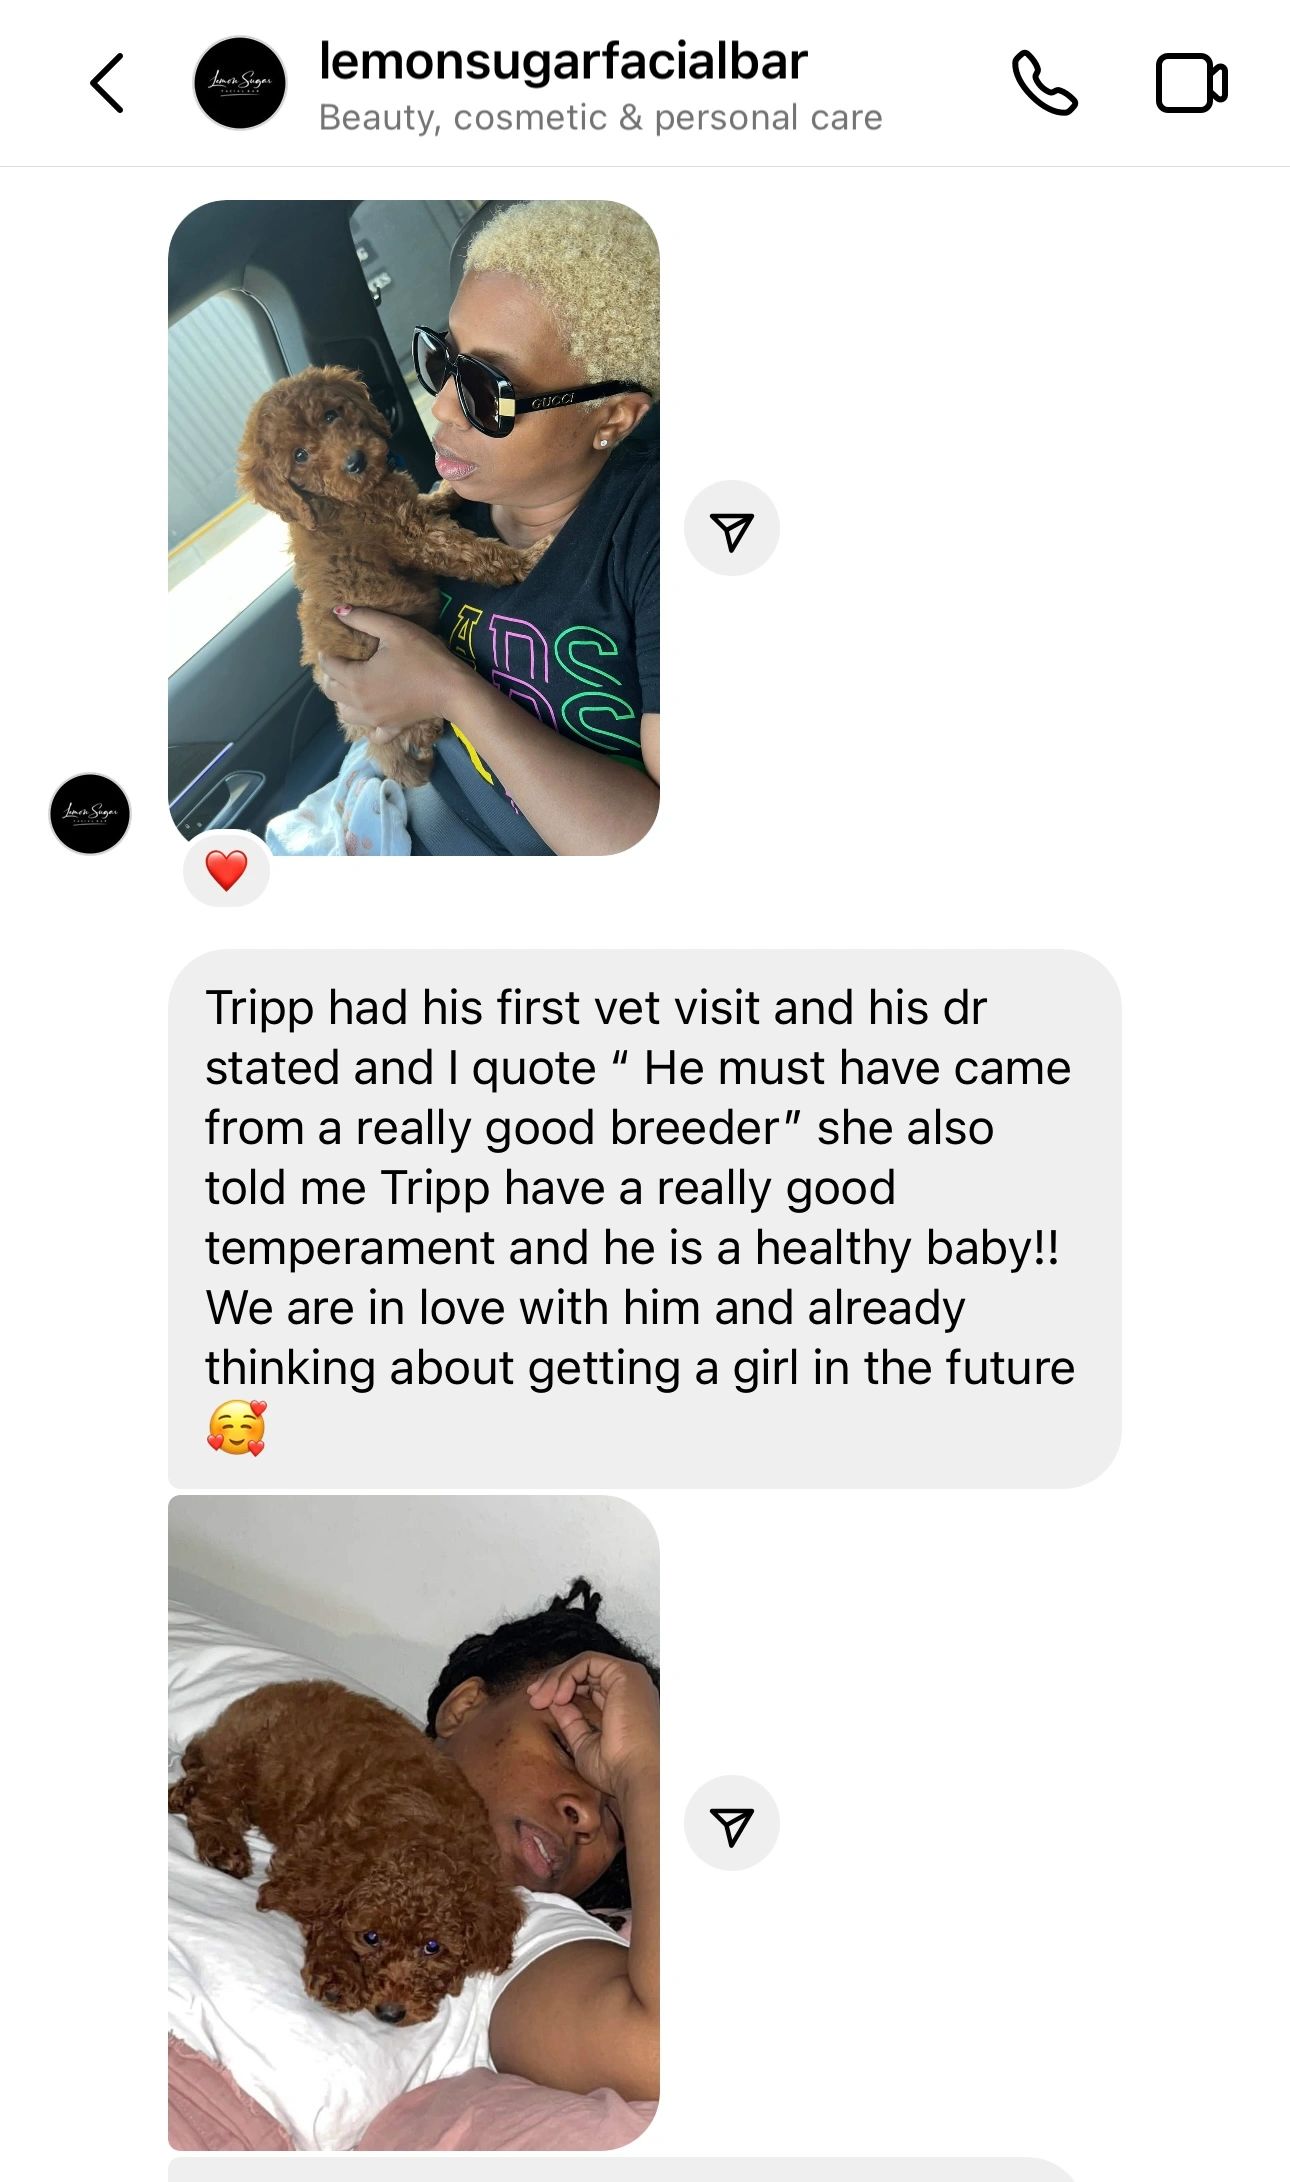Open photo of woman holding puppy
This screenshot has width=1290, height=2182.
(x=413, y=527)
